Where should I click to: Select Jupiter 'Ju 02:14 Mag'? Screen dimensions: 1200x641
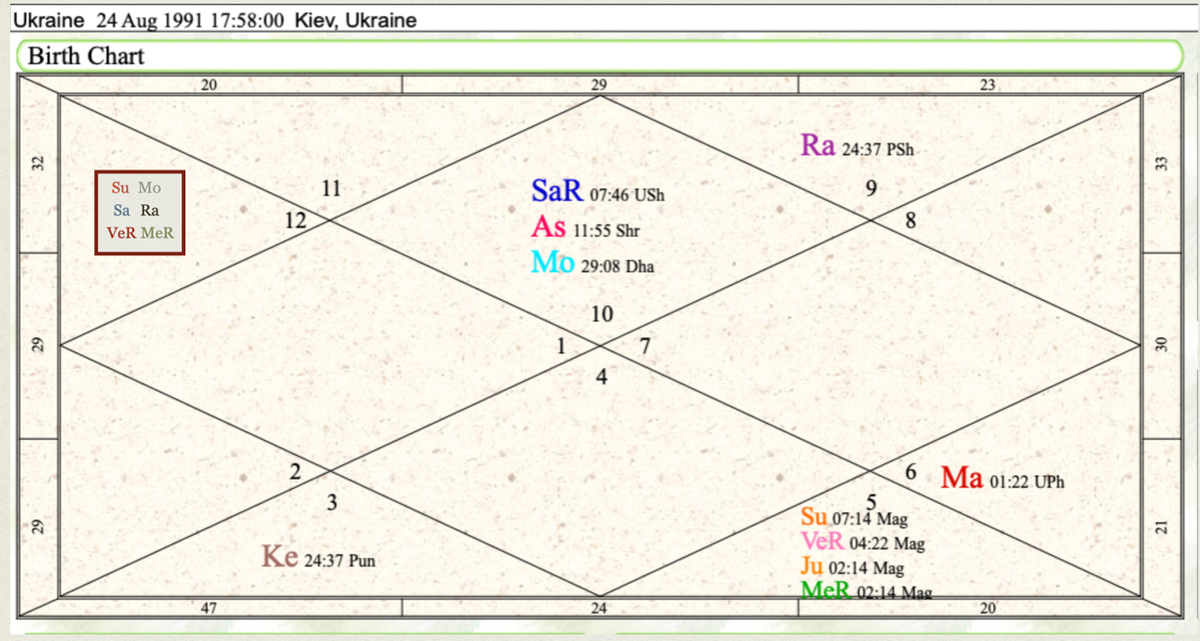(852, 567)
